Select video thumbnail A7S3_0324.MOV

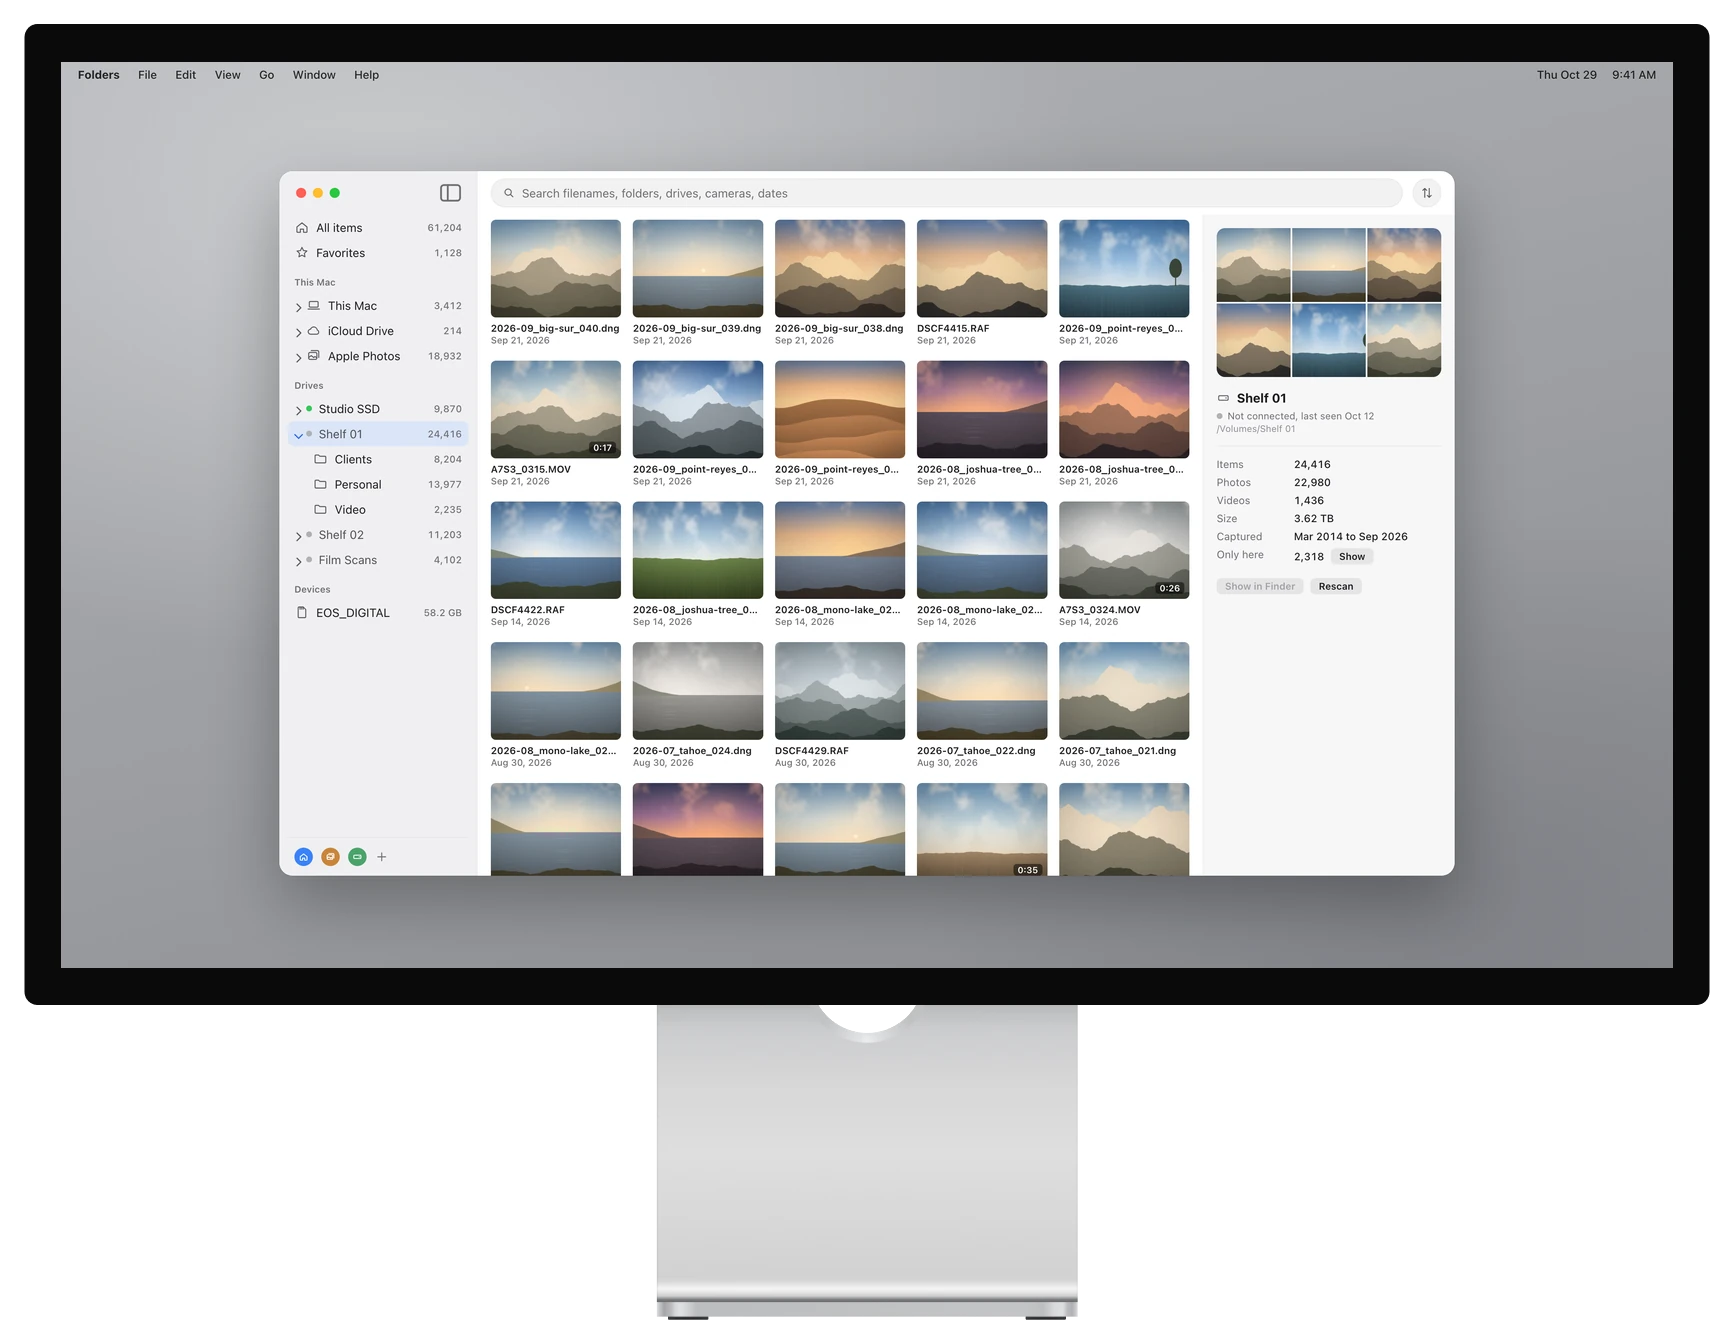1123,550
